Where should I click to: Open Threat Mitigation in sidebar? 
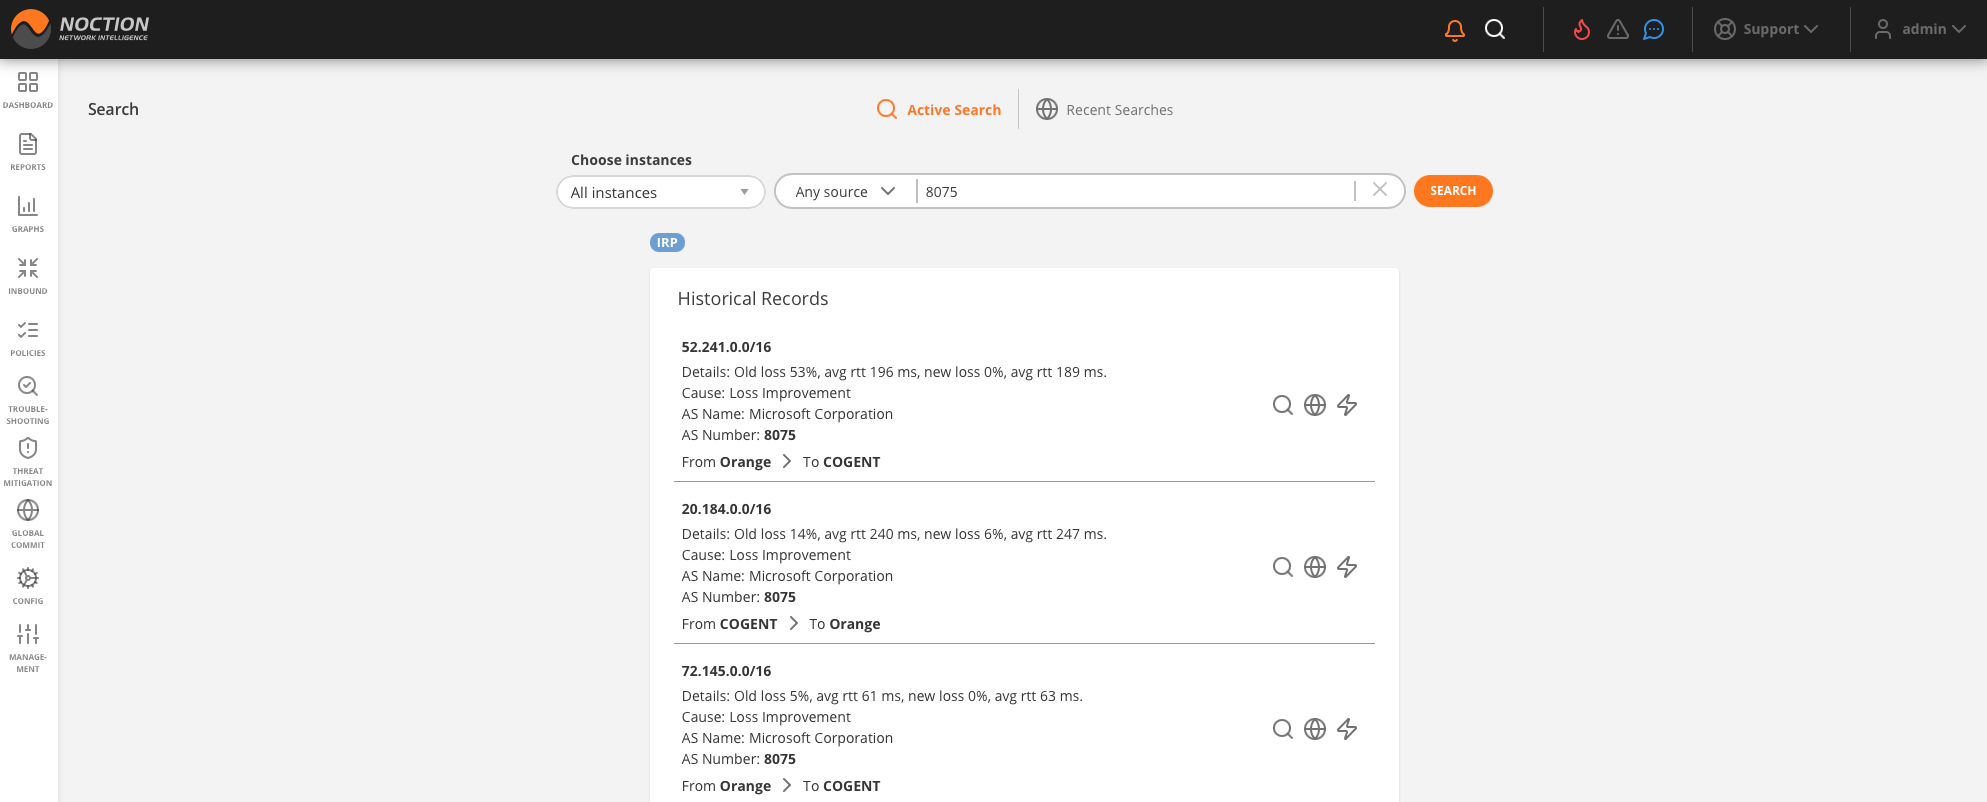coord(28,462)
